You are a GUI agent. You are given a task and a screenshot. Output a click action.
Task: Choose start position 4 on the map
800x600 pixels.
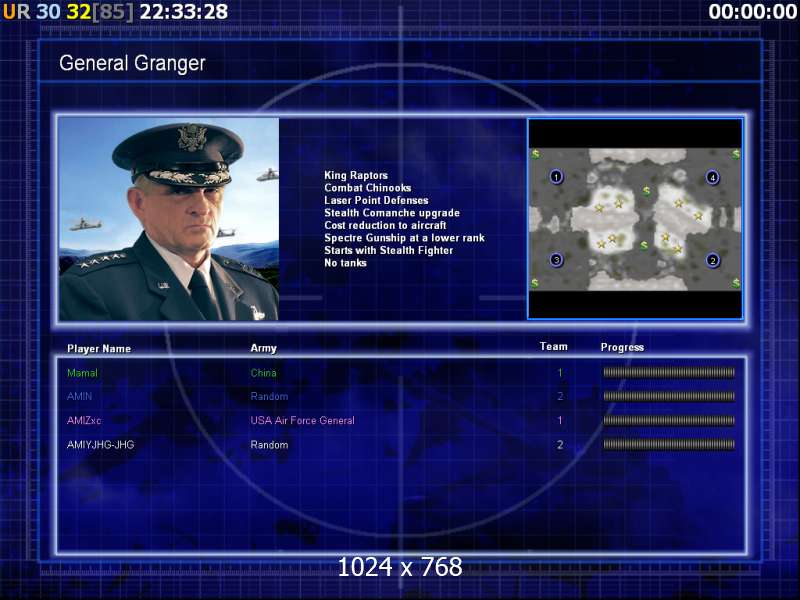click(x=713, y=178)
